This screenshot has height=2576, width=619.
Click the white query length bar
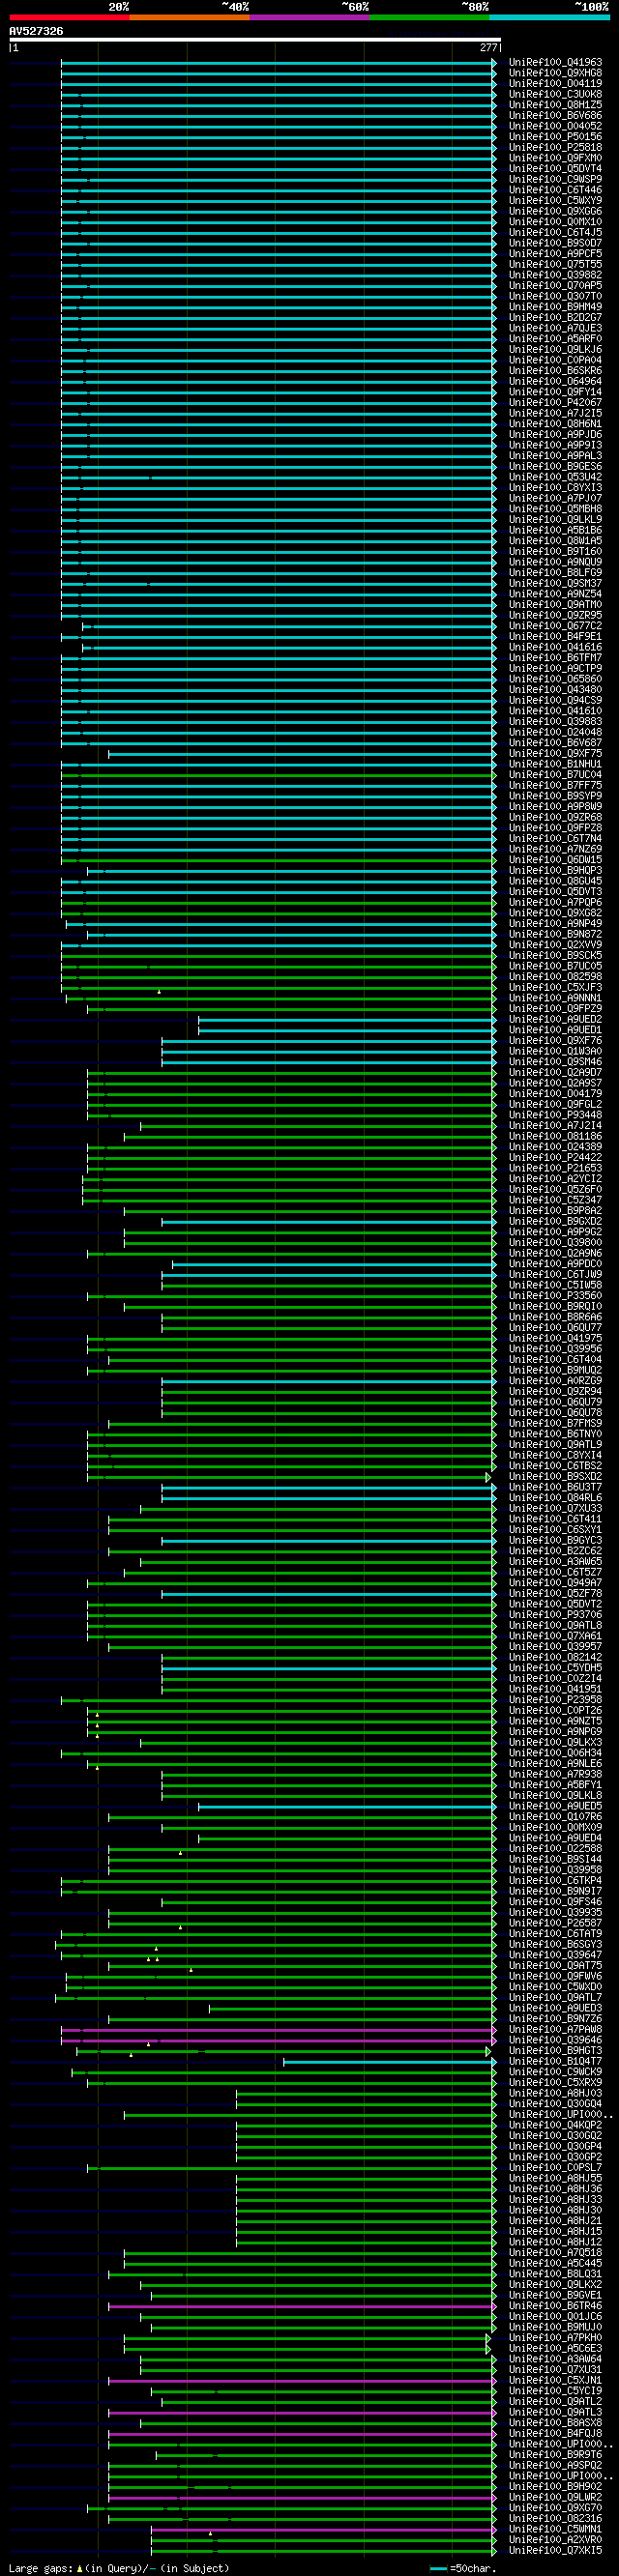(x=254, y=40)
